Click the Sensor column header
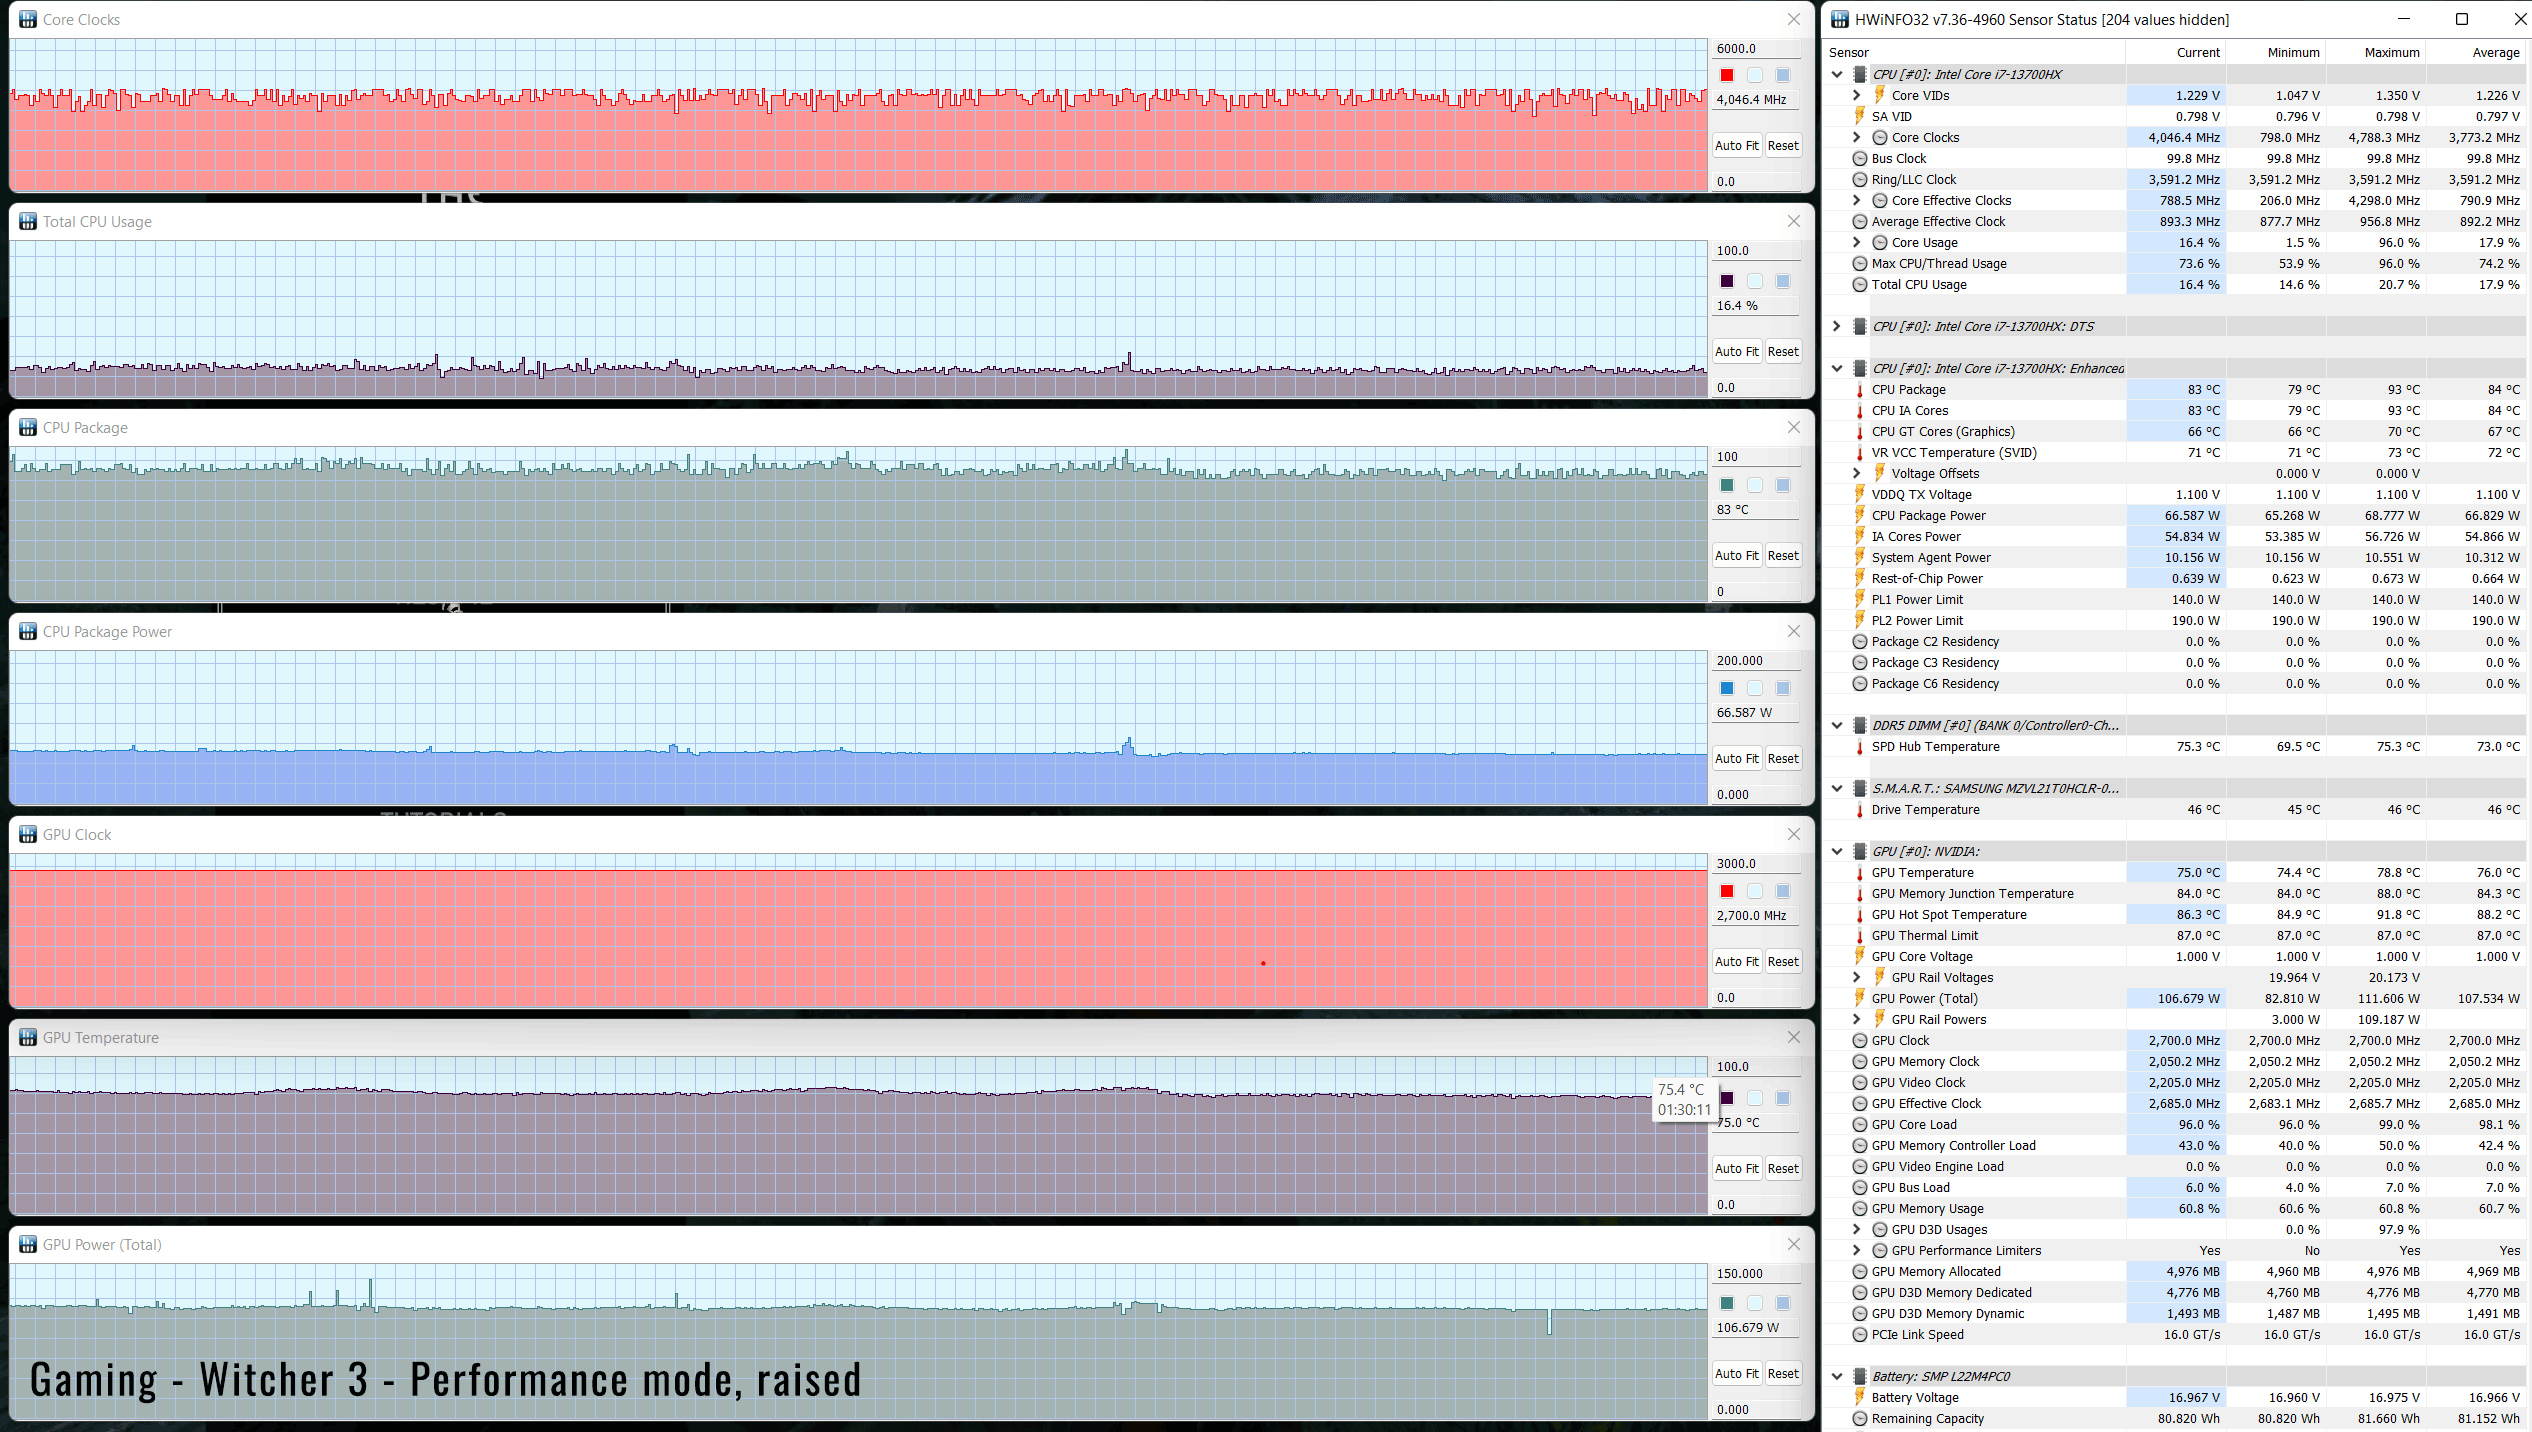 click(x=1975, y=52)
